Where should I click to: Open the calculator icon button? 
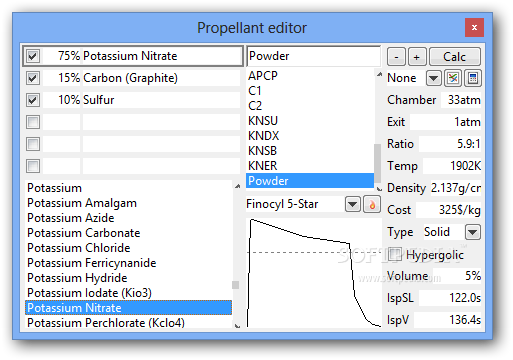pyautogui.click(x=473, y=78)
